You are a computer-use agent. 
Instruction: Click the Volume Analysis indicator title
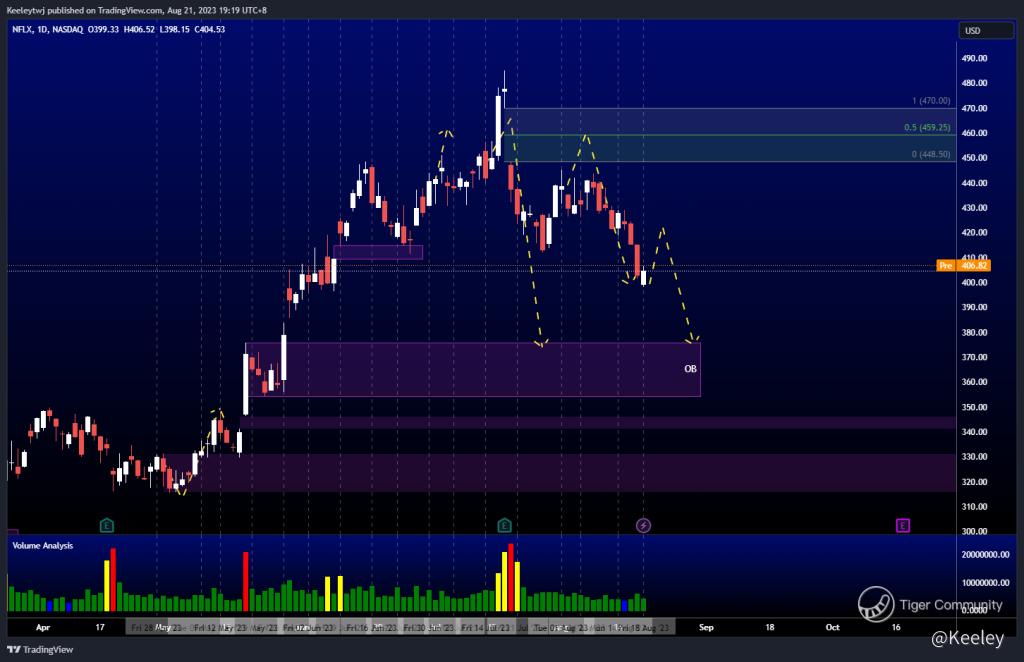[x=42, y=545]
